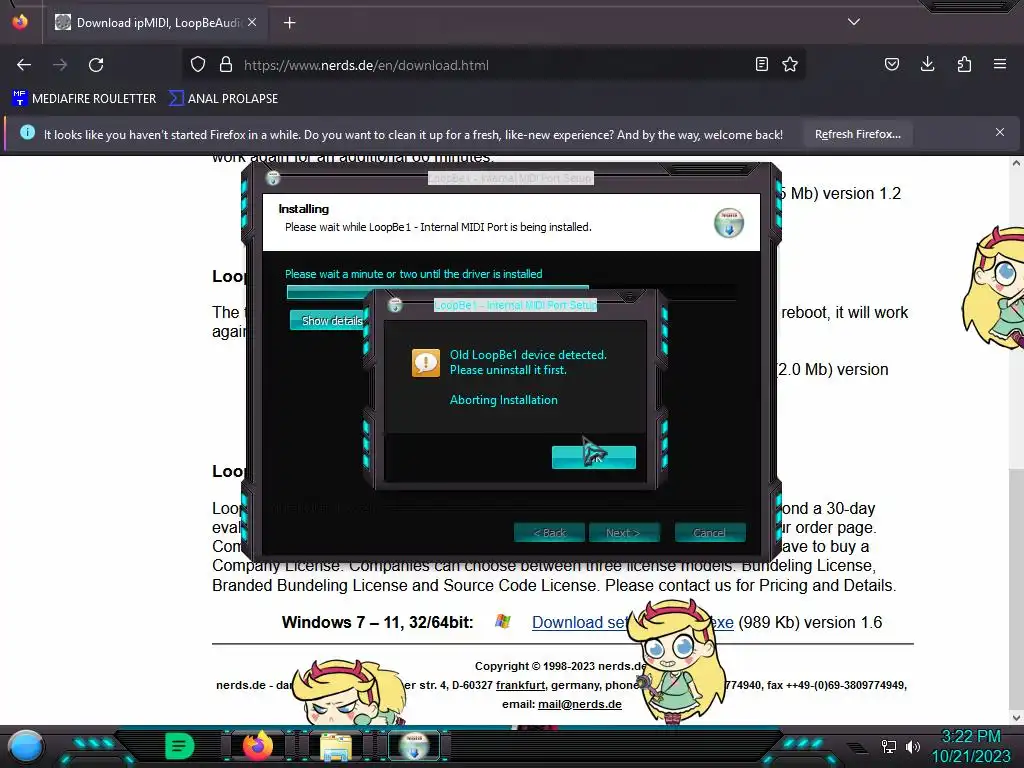Open volume speaker tray icon
Image resolution: width=1024 pixels, height=768 pixels.
coord(912,746)
